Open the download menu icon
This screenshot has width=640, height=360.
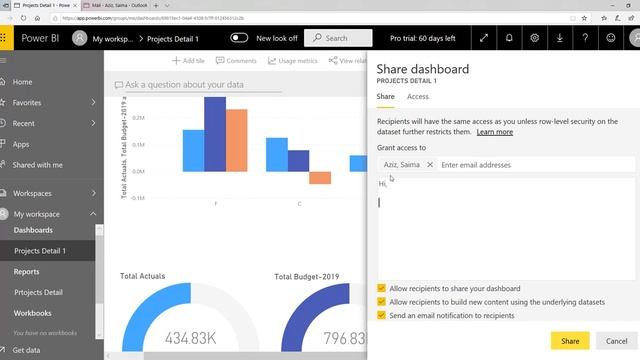point(560,38)
